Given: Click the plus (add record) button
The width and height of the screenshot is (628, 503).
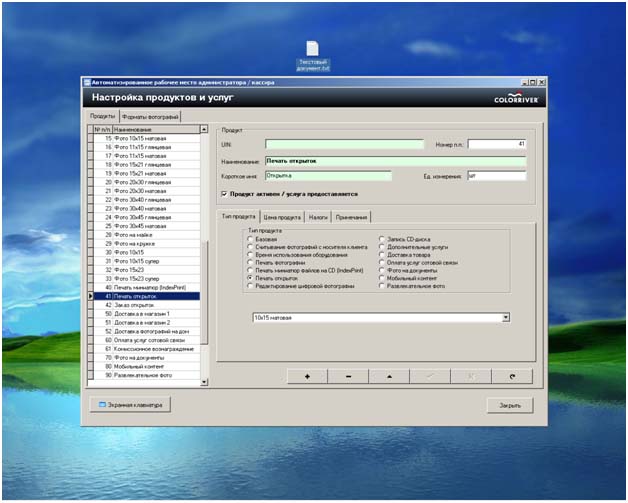Looking at the screenshot, I should point(306,376).
